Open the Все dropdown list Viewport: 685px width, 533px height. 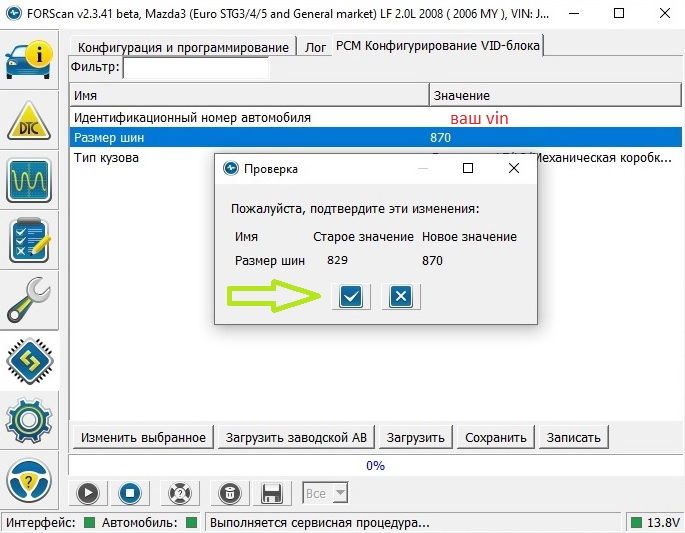325,493
